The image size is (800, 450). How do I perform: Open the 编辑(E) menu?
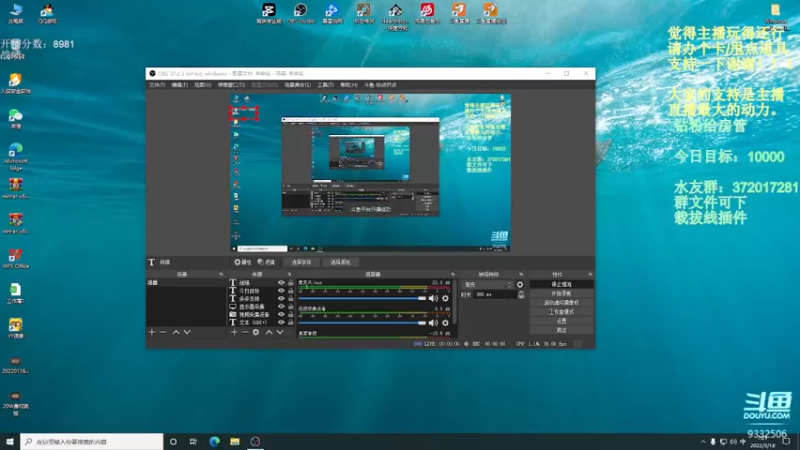point(180,85)
